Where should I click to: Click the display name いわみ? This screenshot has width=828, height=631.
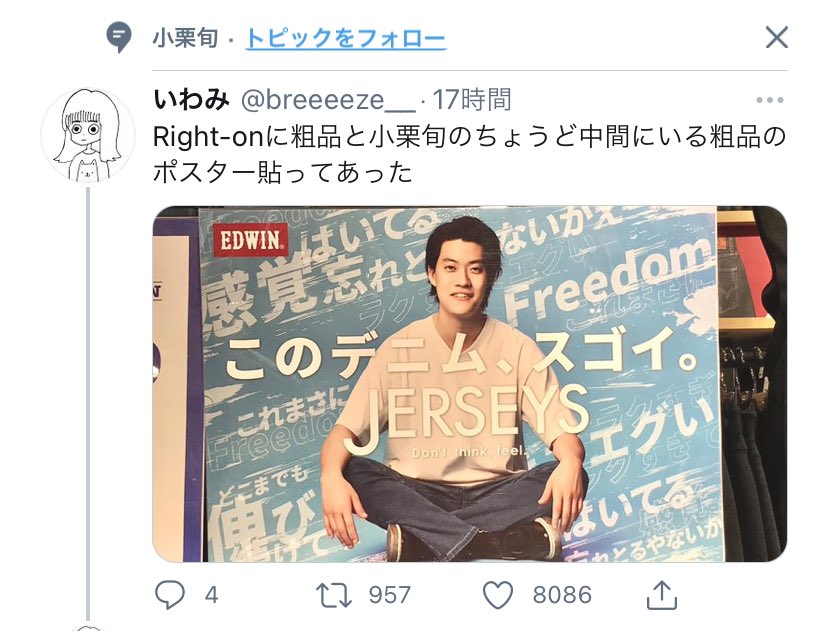coord(192,99)
